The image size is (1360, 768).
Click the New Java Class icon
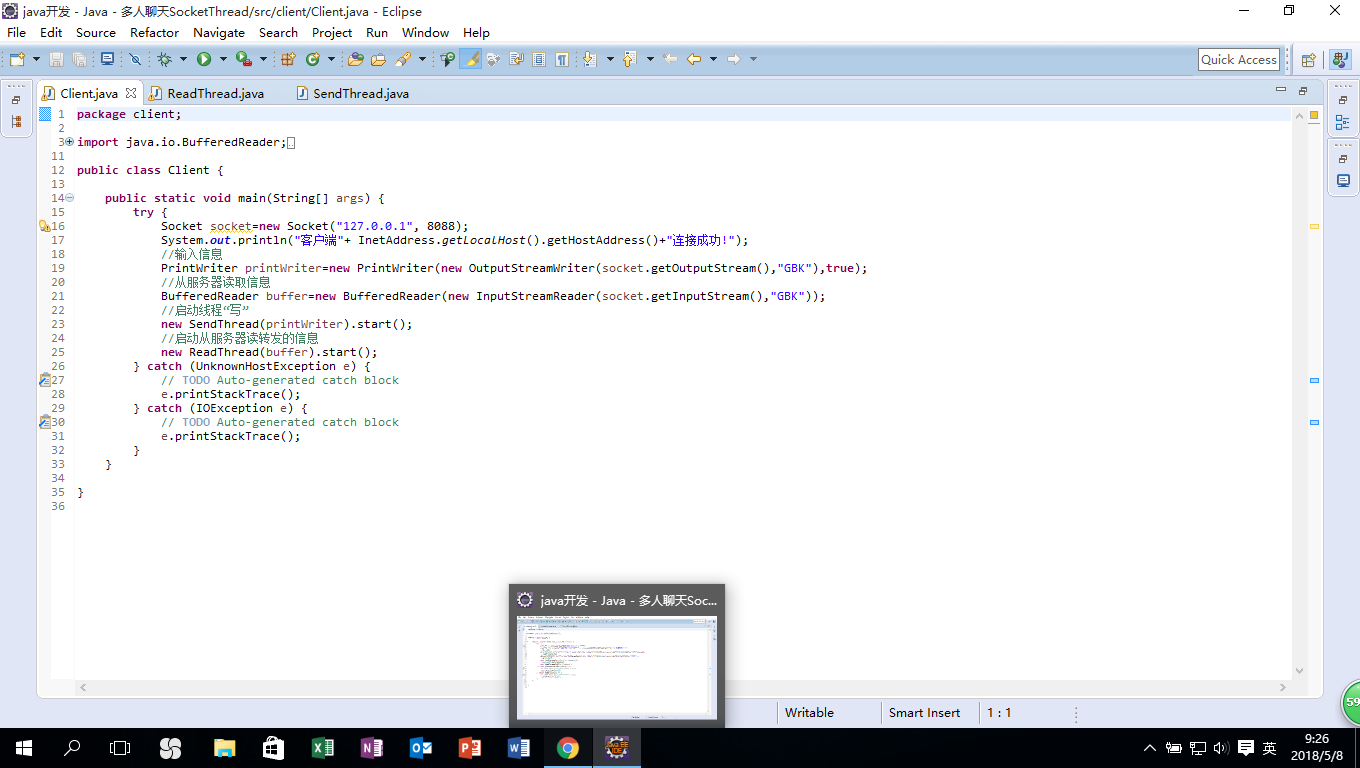click(x=312, y=60)
